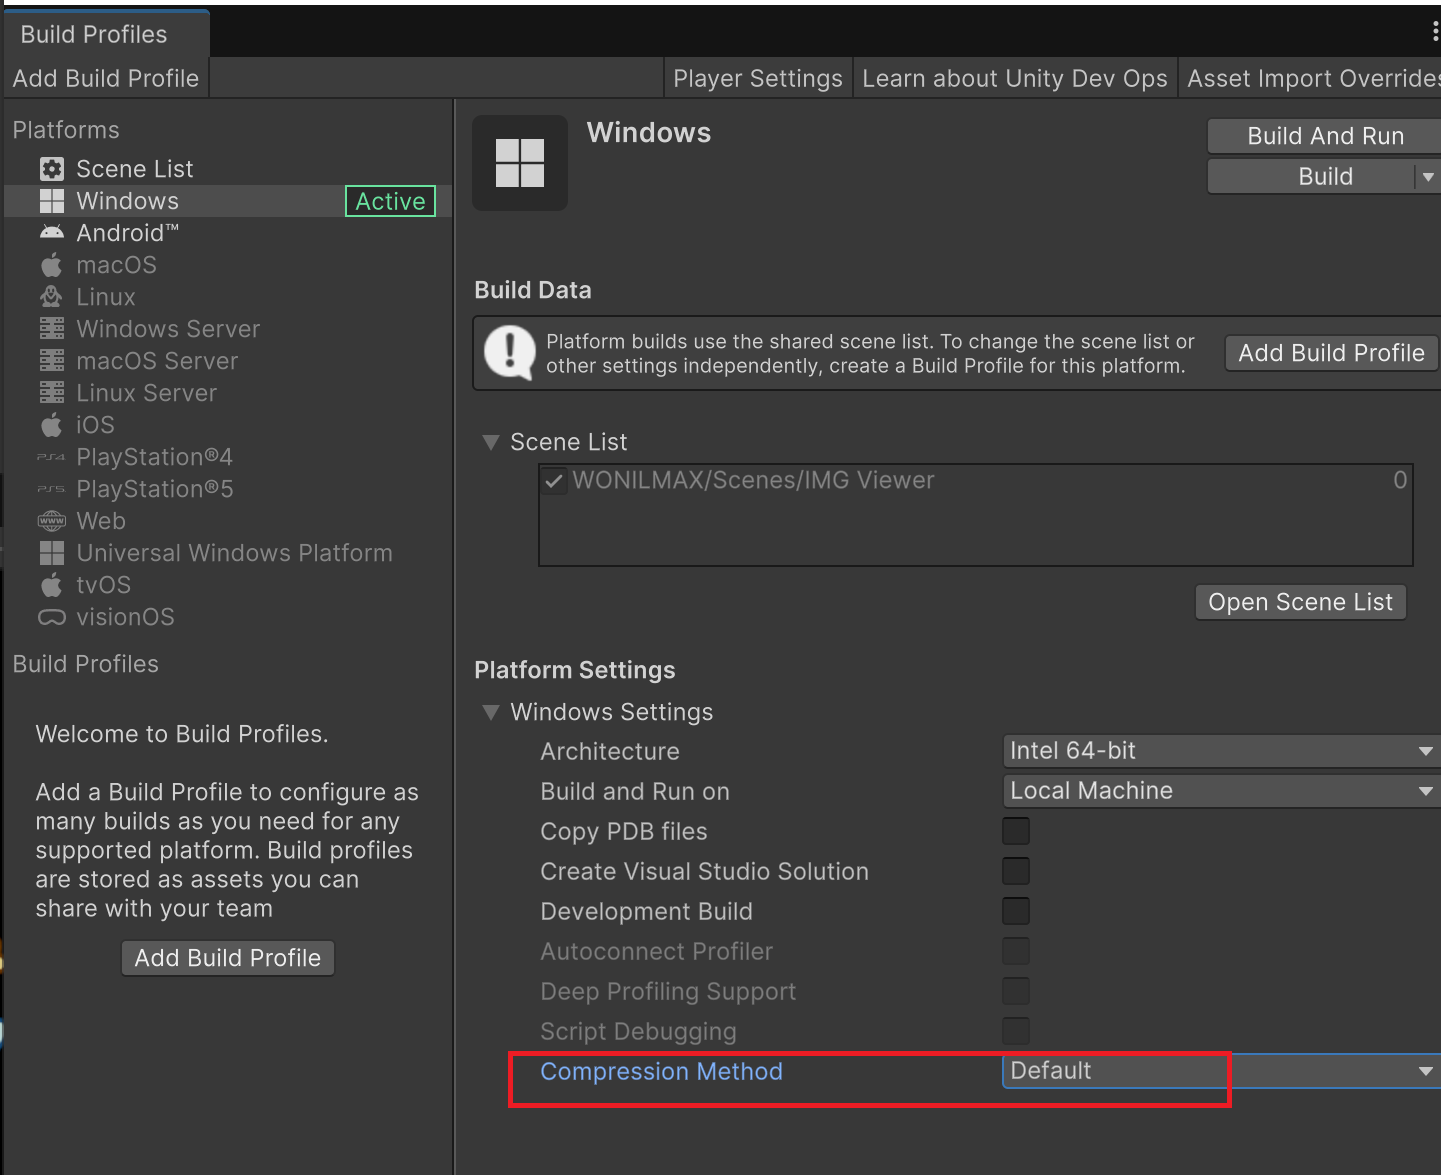
Task: Click the Universal Windows Platform icon
Action: (52, 553)
